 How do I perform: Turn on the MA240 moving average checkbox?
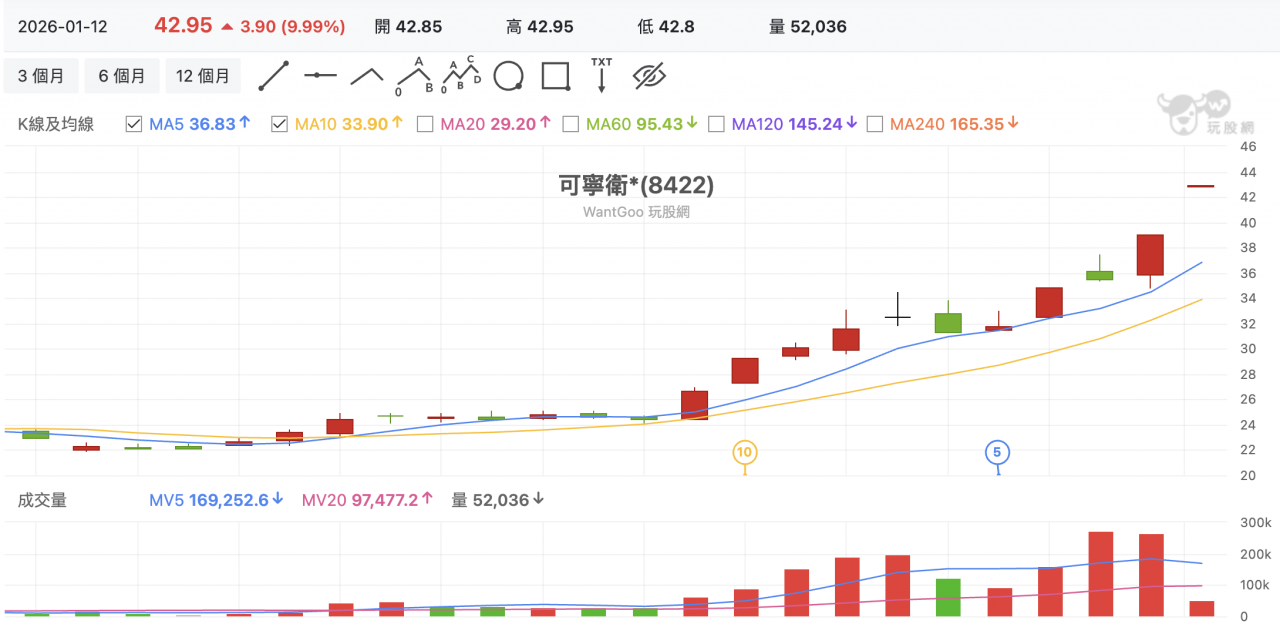pyautogui.click(x=875, y=124)
